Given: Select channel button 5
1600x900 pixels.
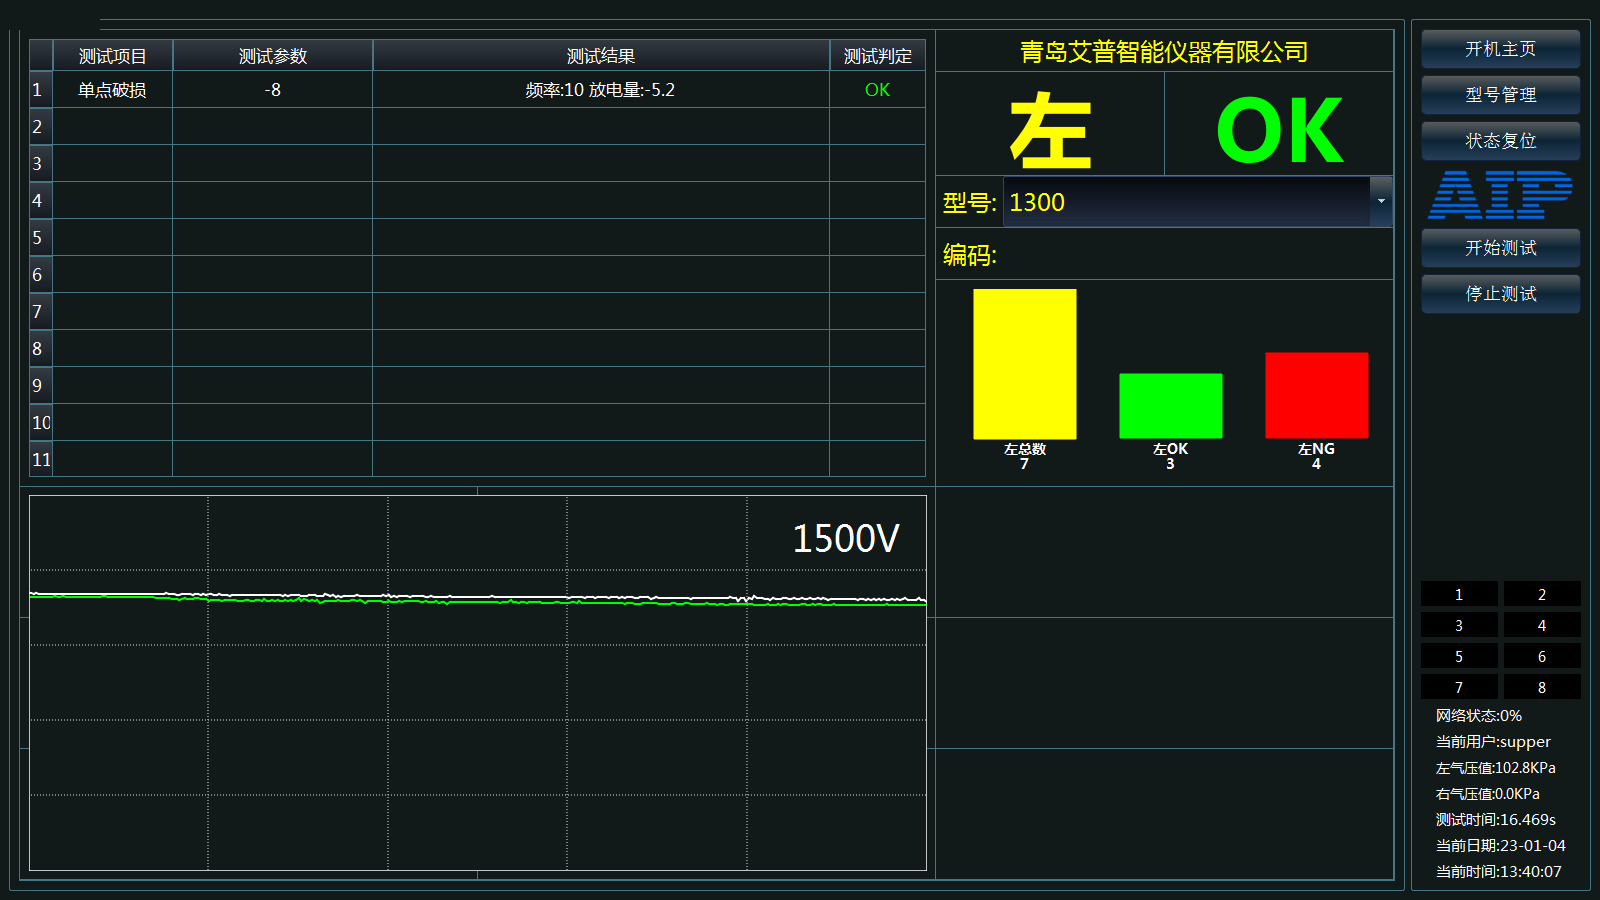Looking at the screenshot, I should click(x=1459, y=656).
